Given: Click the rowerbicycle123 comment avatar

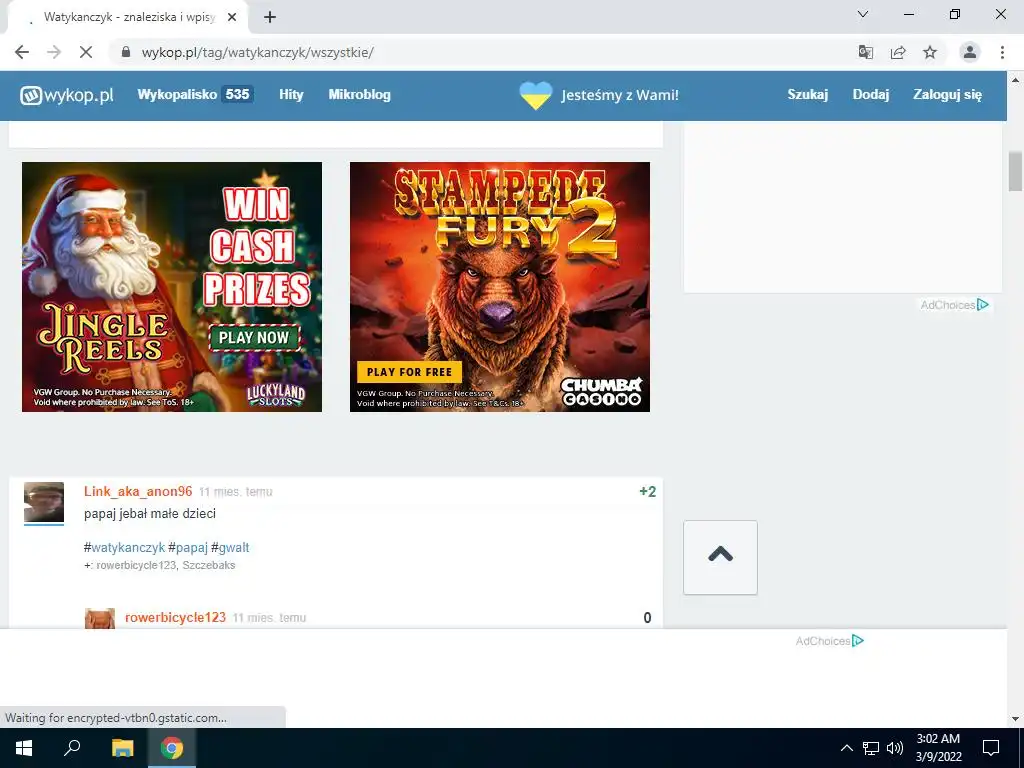Looking at the screenshot, I should [100, 618].
